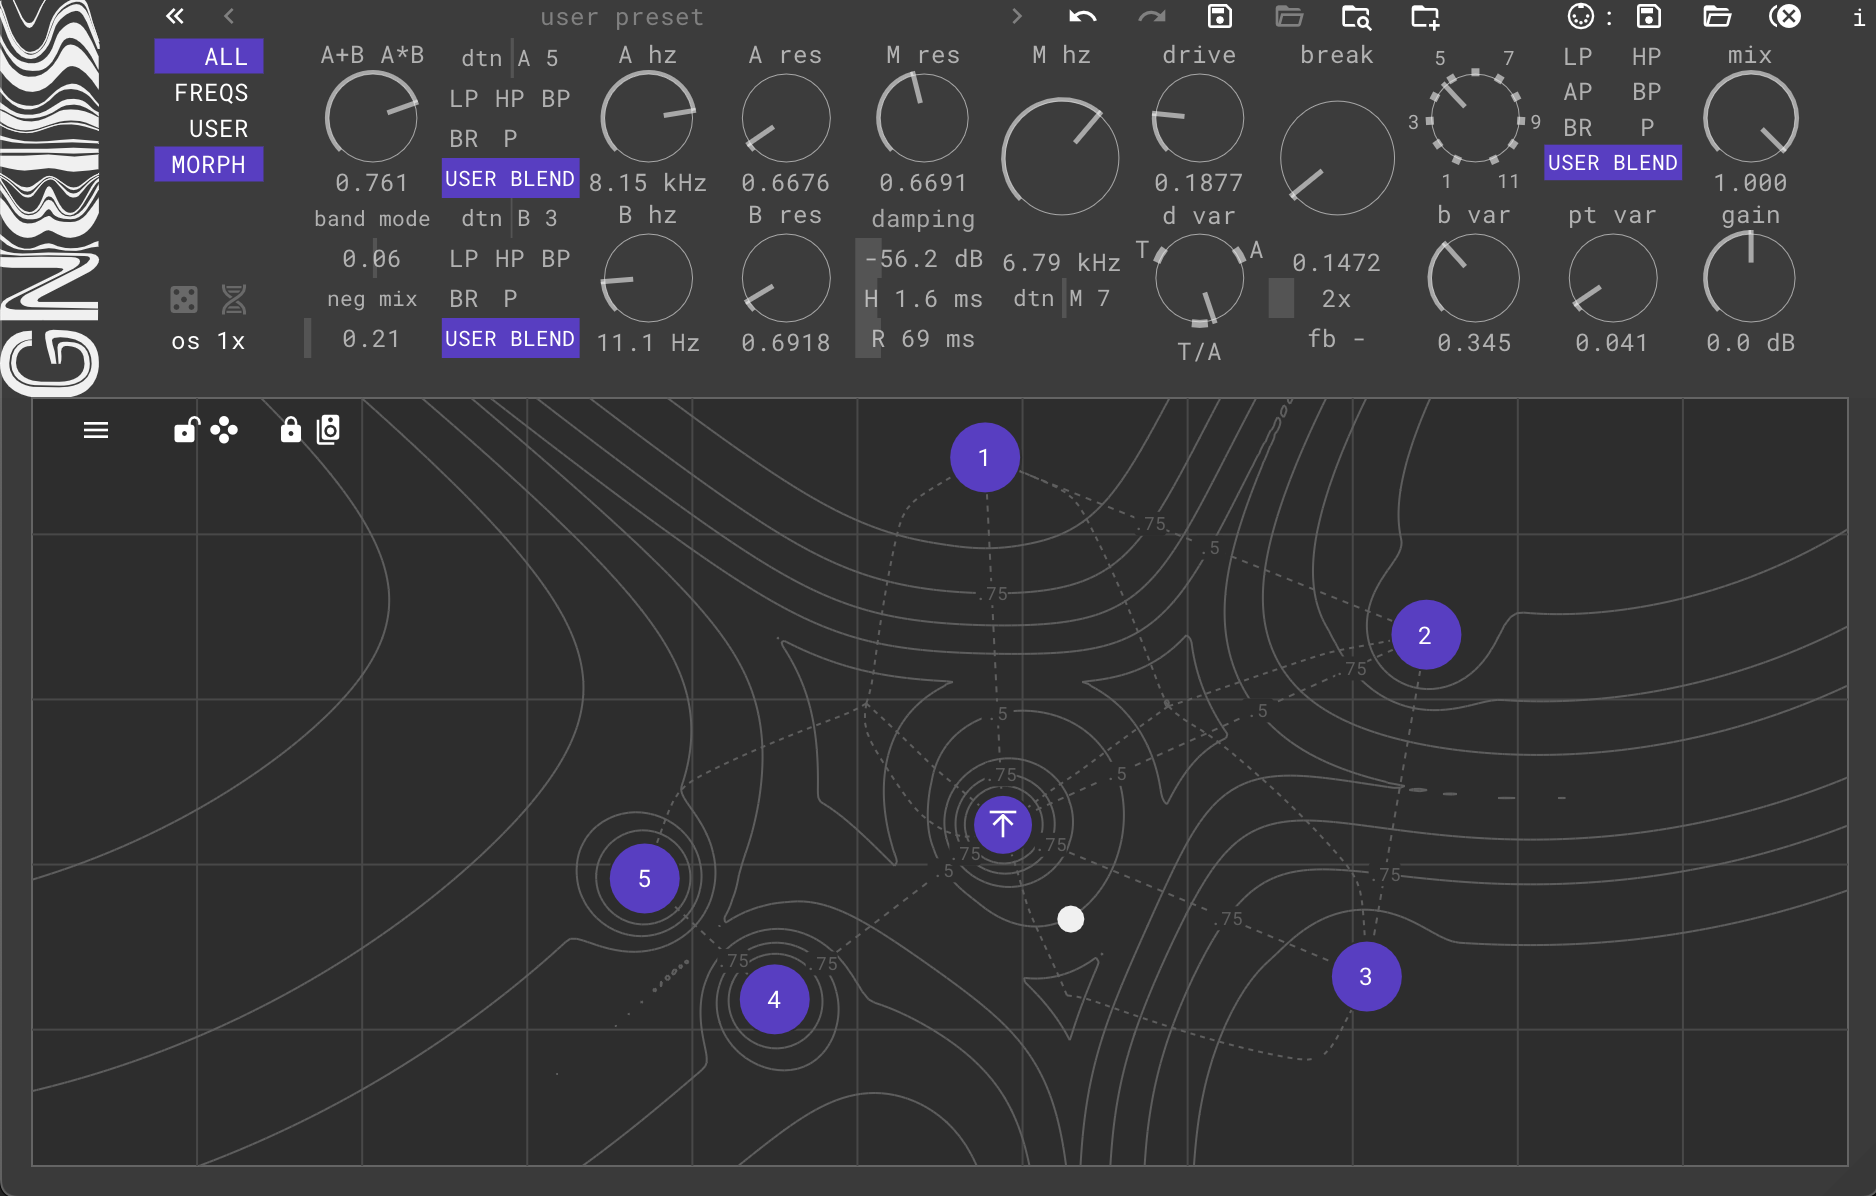
Task: Click the upward arrow center node
Action: point(1002,824)
